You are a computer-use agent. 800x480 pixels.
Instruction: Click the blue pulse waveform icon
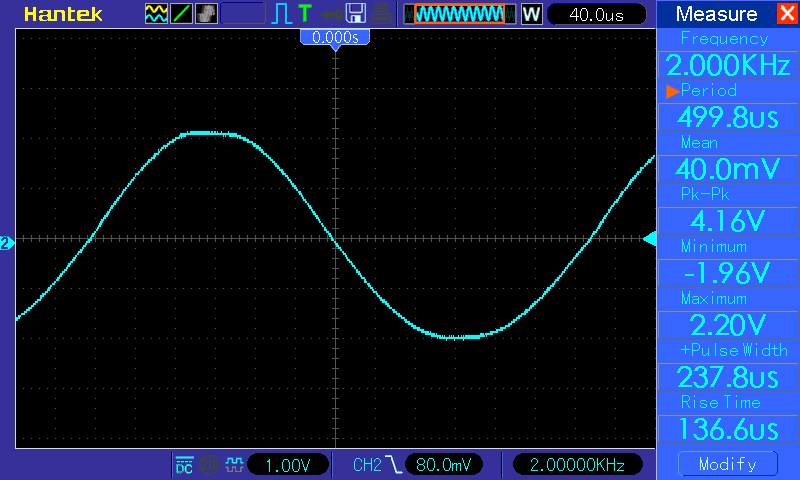tap(281, 14)
